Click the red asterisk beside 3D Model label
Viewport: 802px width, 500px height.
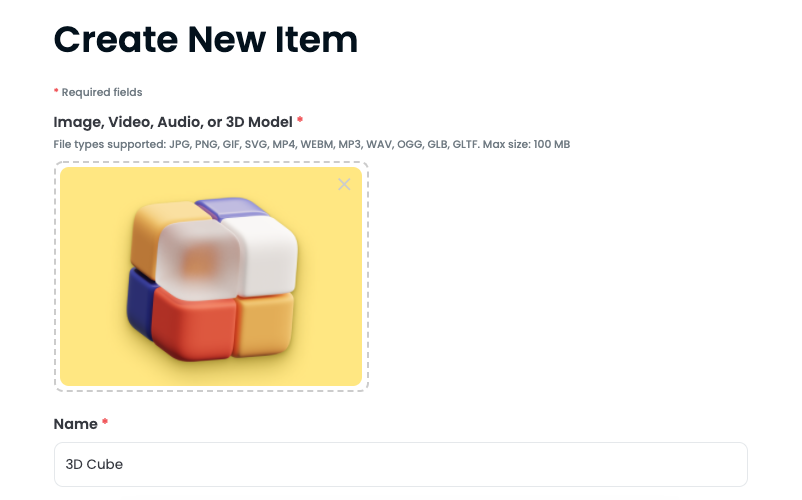(x=300, y=120)
